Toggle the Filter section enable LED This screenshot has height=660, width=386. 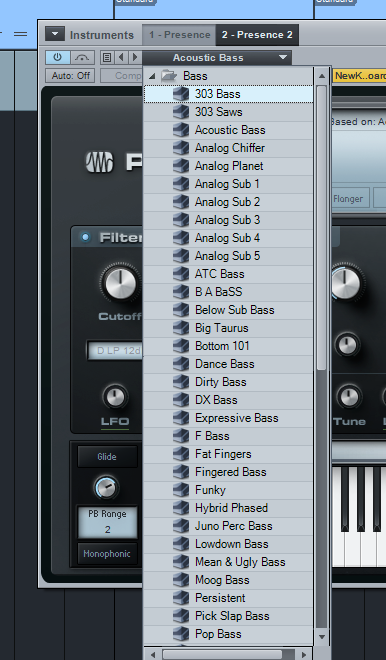[x=85, y=237]
